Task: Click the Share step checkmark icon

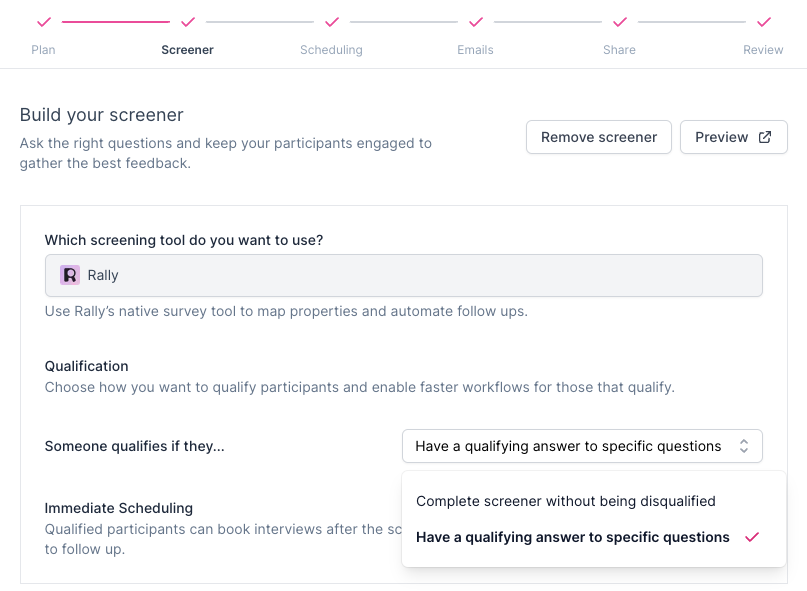Action: pyautogui.click(x=619, y=21)
